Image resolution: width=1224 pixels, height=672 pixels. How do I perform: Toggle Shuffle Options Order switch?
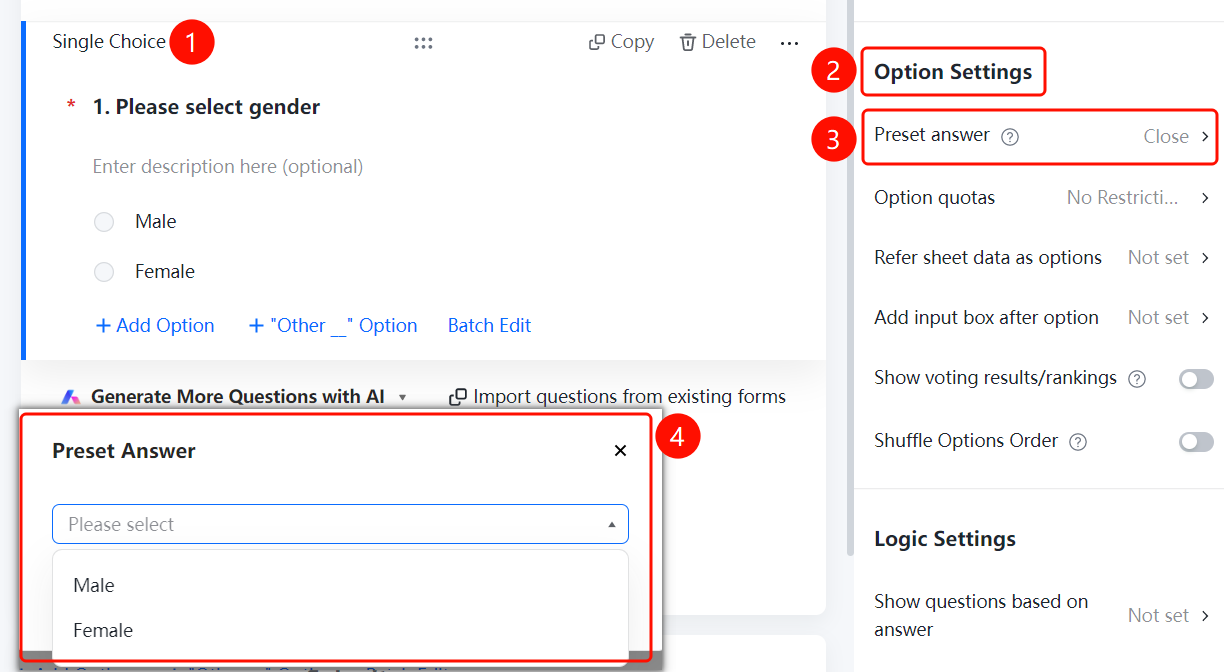pos(1196,442)
